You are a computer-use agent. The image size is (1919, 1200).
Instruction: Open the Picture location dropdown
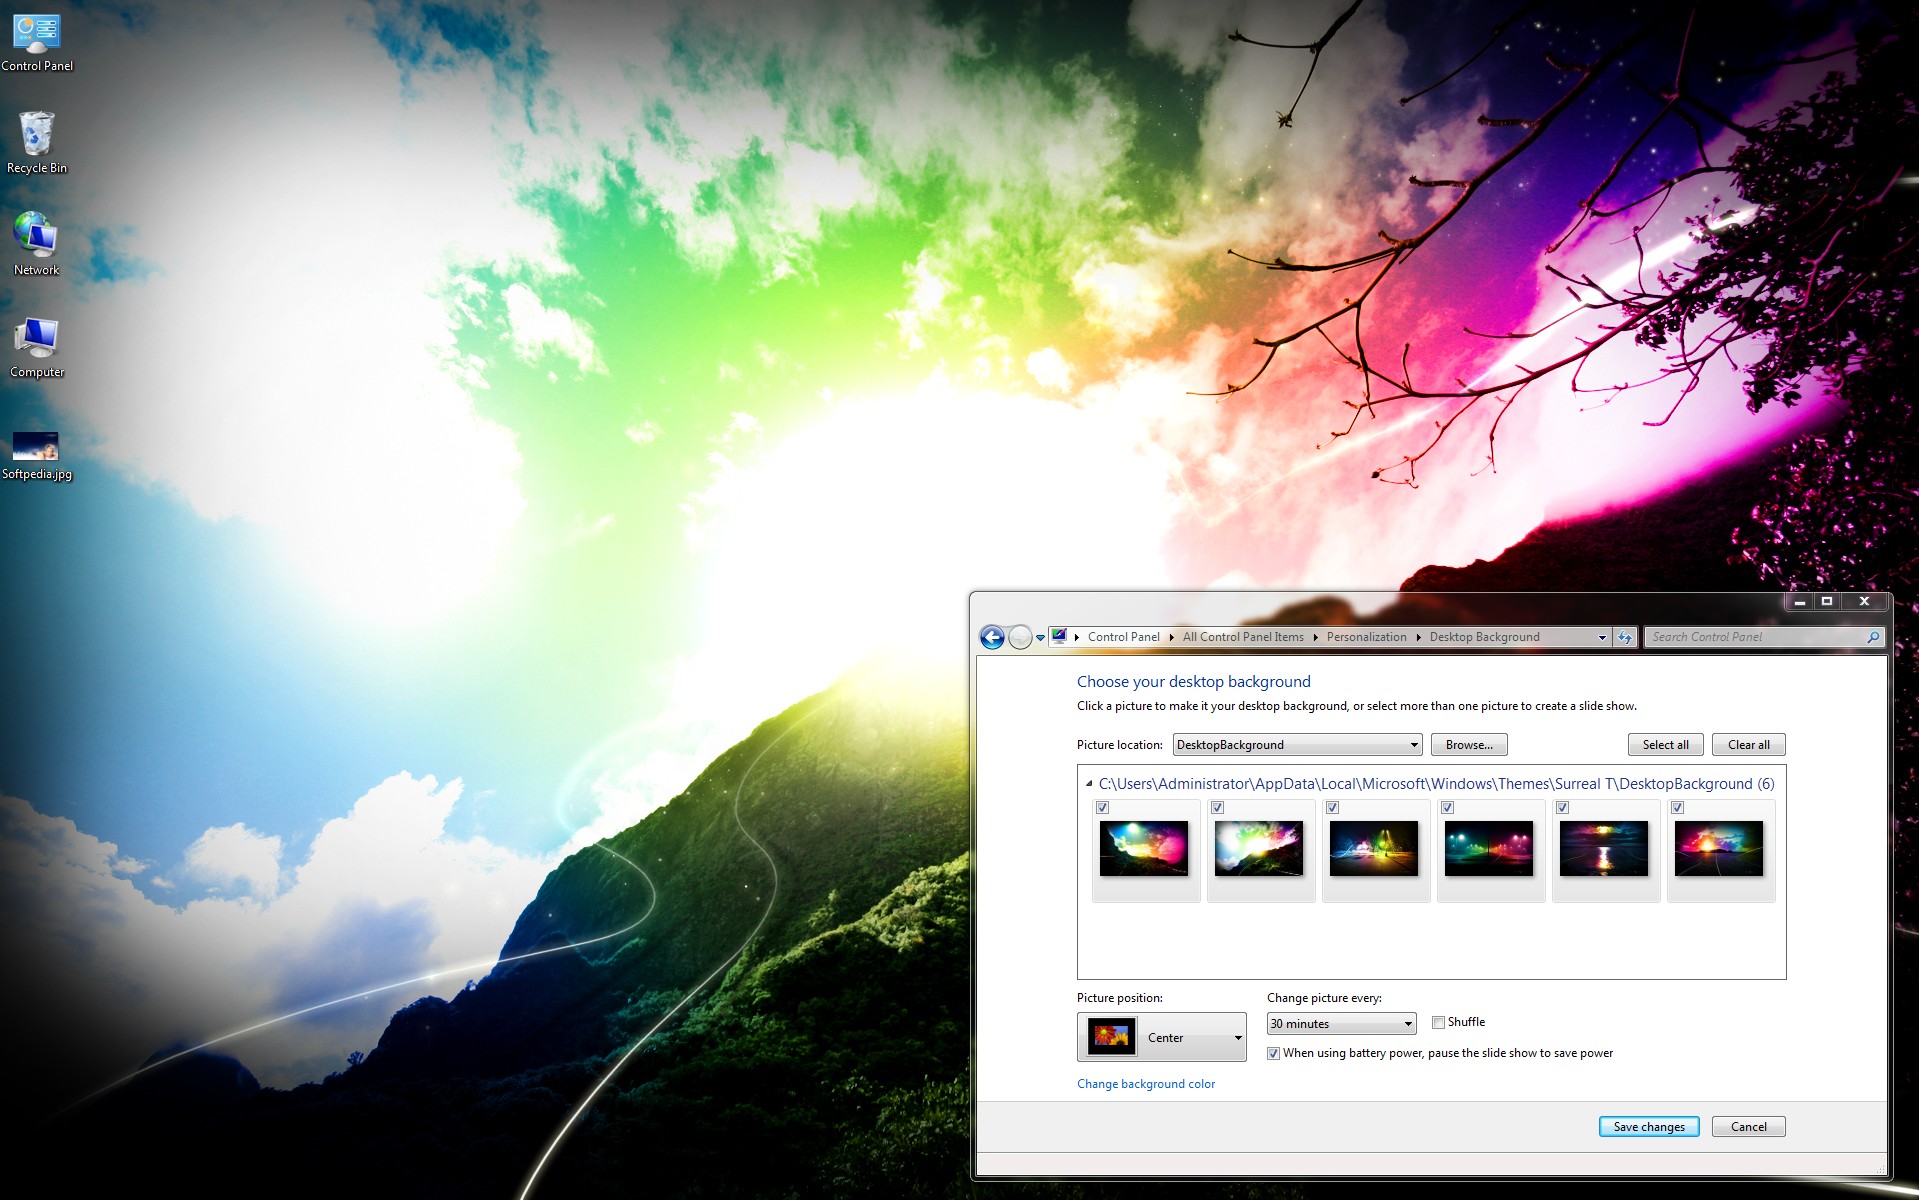click(1297, 745)
